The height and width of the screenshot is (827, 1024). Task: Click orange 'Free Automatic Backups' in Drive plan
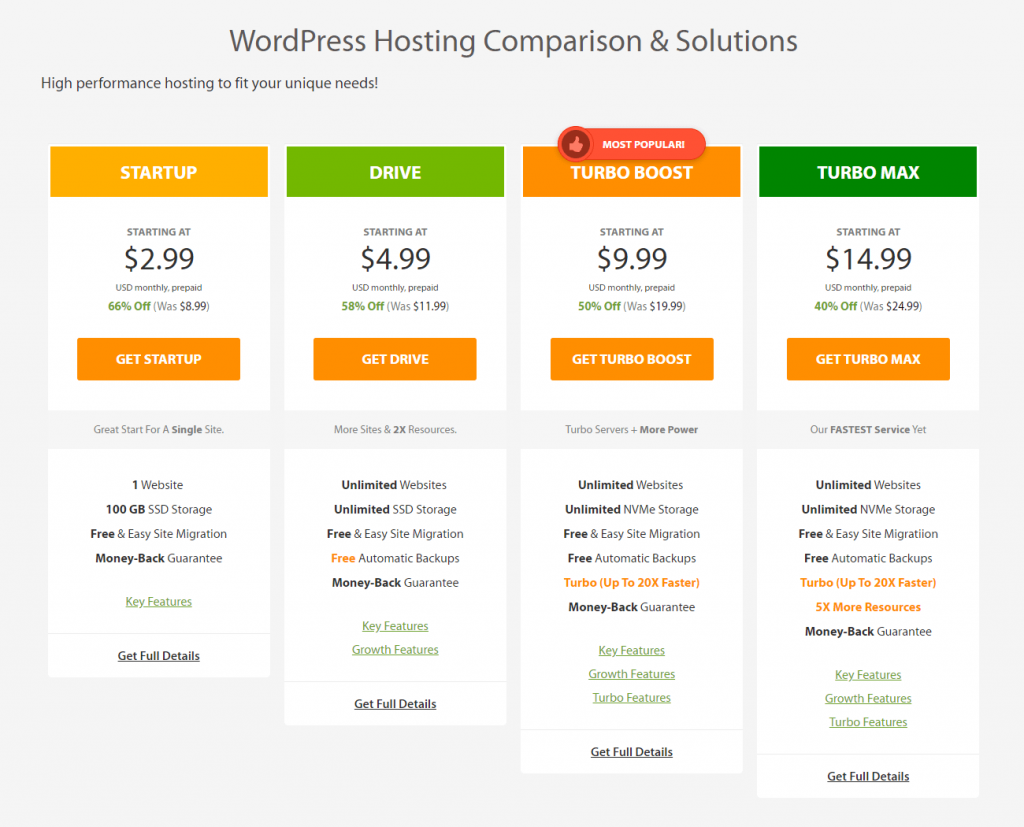click(395, 558)
